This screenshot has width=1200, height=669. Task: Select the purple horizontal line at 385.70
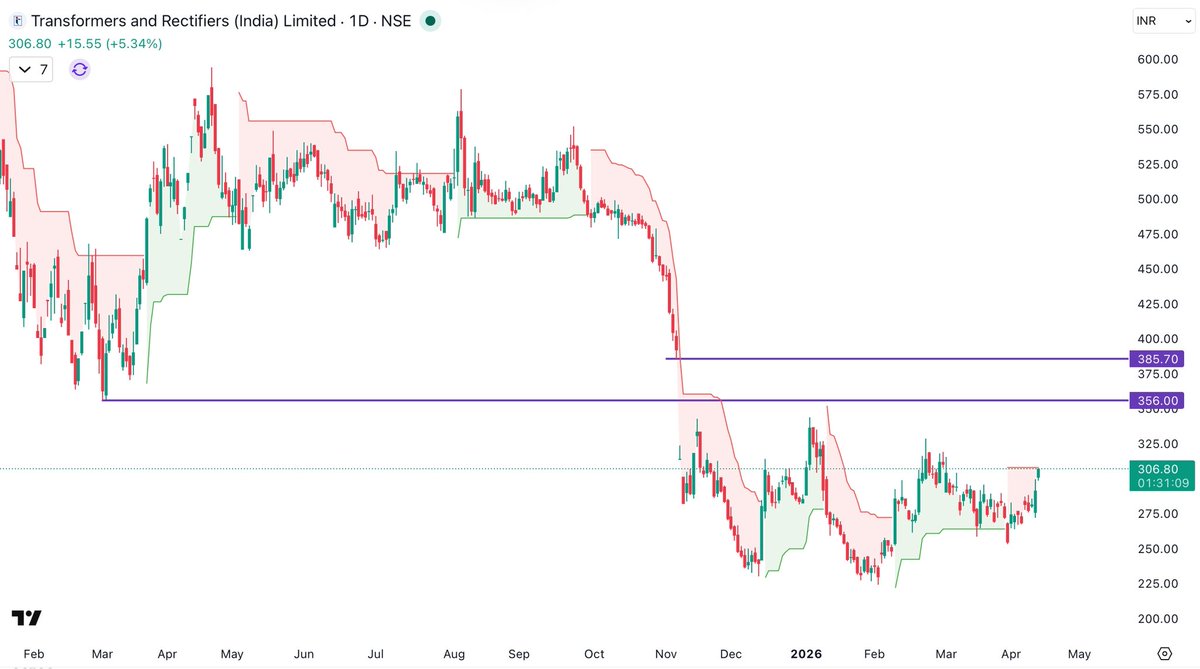click(897, 358)
